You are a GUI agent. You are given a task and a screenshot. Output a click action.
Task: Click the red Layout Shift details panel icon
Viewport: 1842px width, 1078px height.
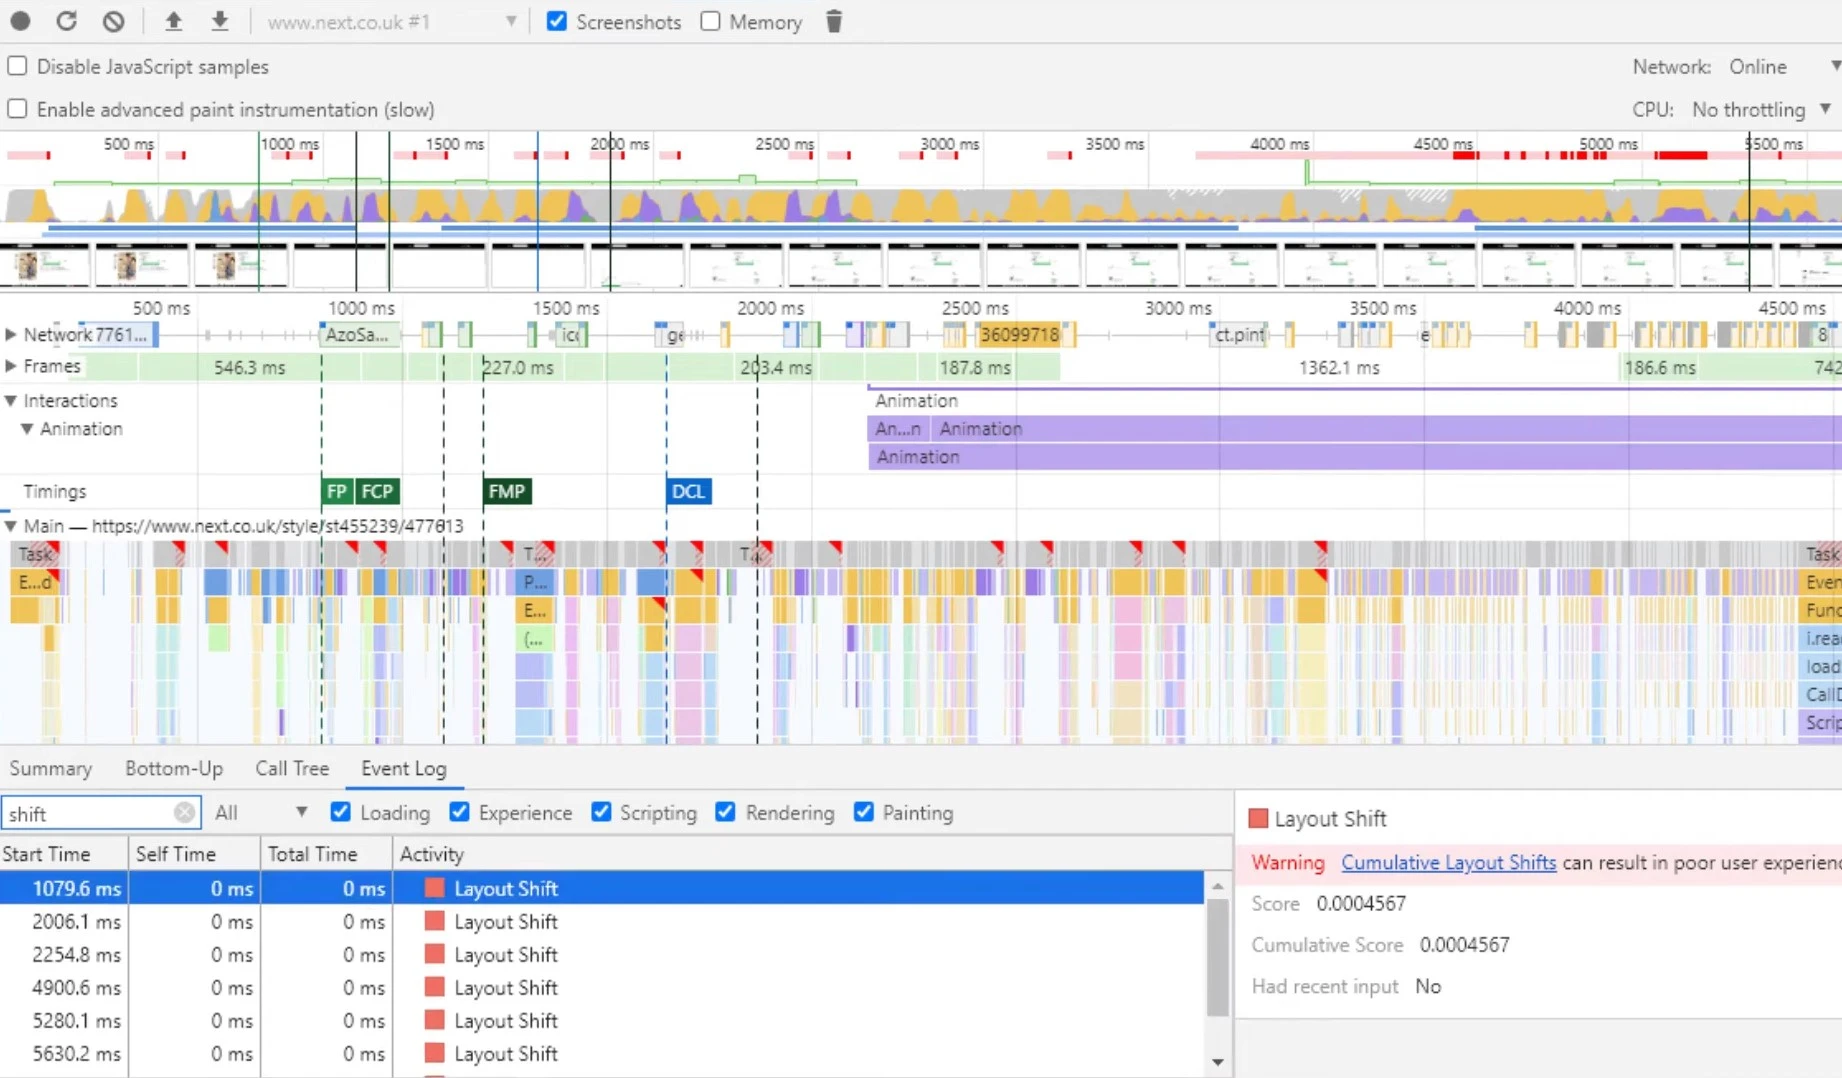[x=1258, y=819]
